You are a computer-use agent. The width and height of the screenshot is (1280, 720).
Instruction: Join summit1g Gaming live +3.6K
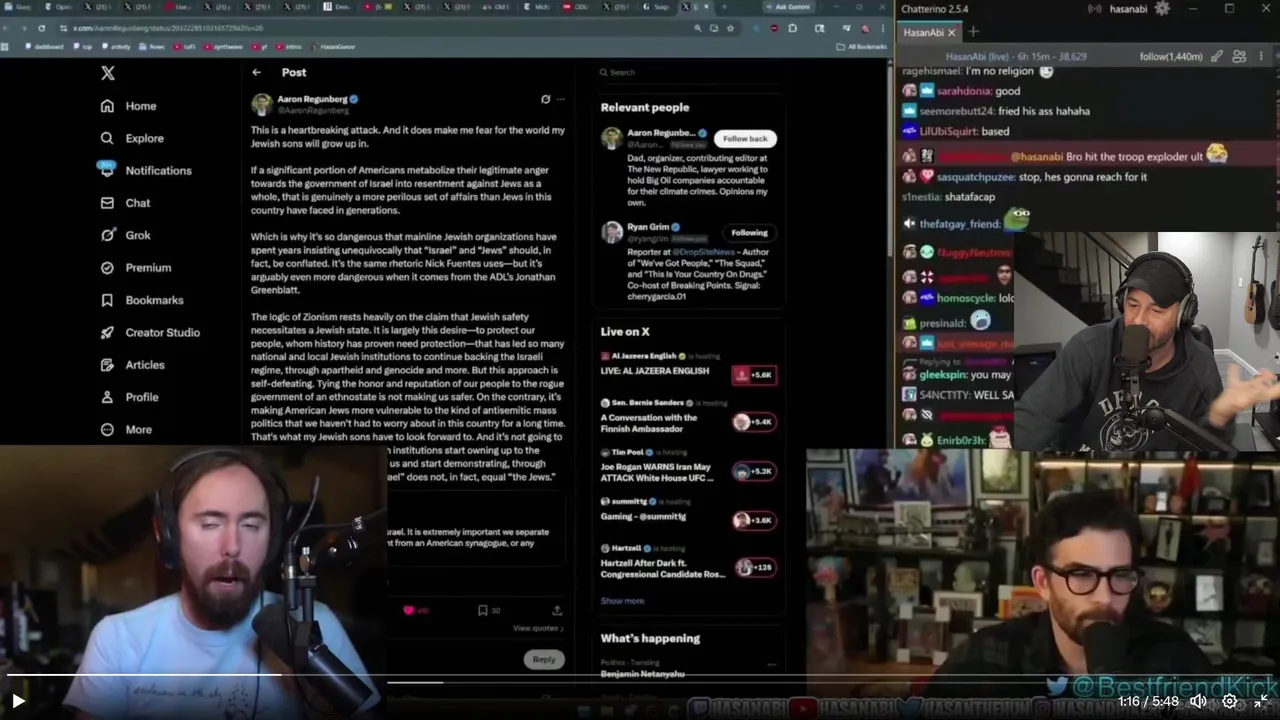[754, 520]
